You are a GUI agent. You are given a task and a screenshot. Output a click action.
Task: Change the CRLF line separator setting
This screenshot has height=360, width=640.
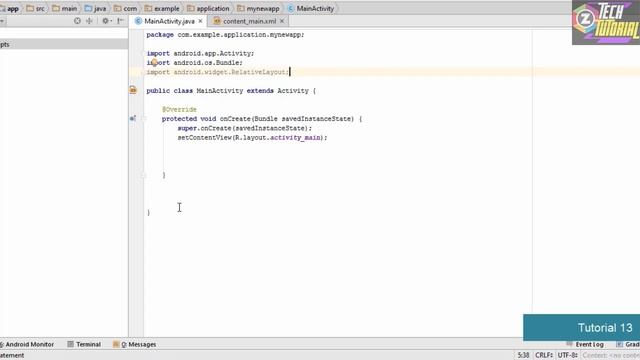pyautogui.click(x=544, y=355)
